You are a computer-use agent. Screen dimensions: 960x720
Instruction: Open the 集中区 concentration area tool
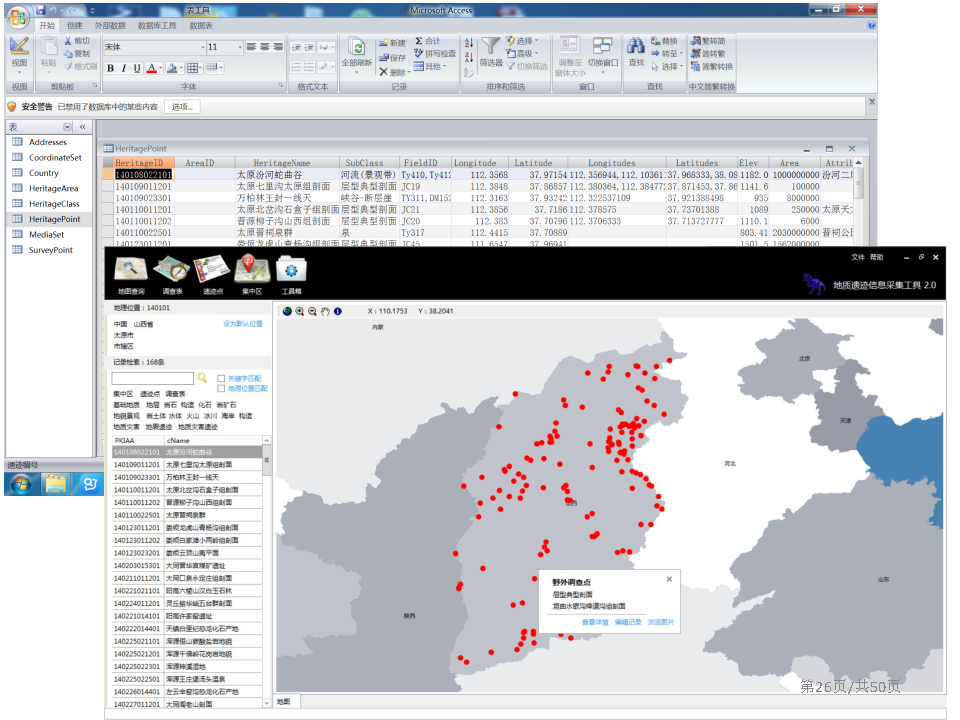(x=252, y=274)
